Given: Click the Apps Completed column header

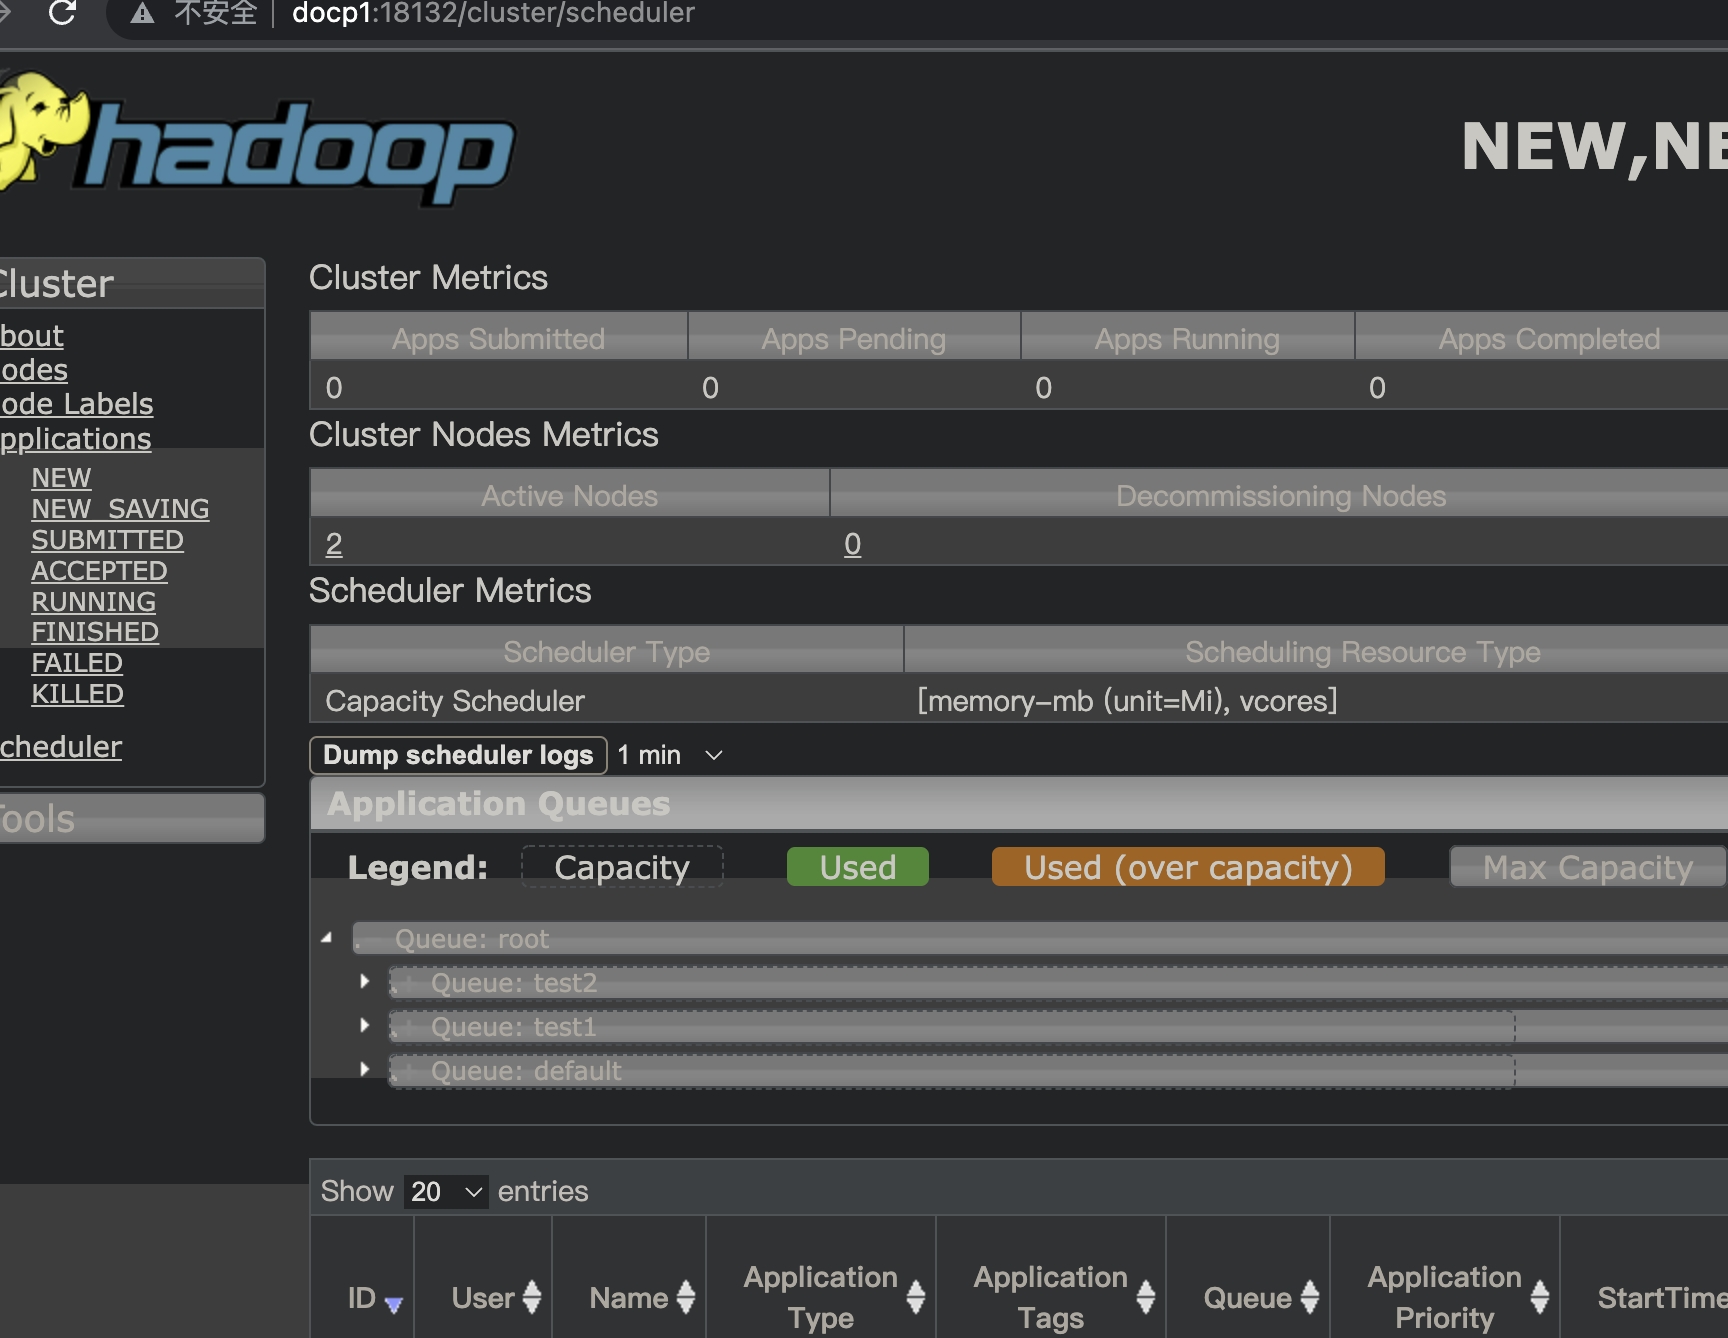Looking at the screenshot, I should pos(1542,338).
